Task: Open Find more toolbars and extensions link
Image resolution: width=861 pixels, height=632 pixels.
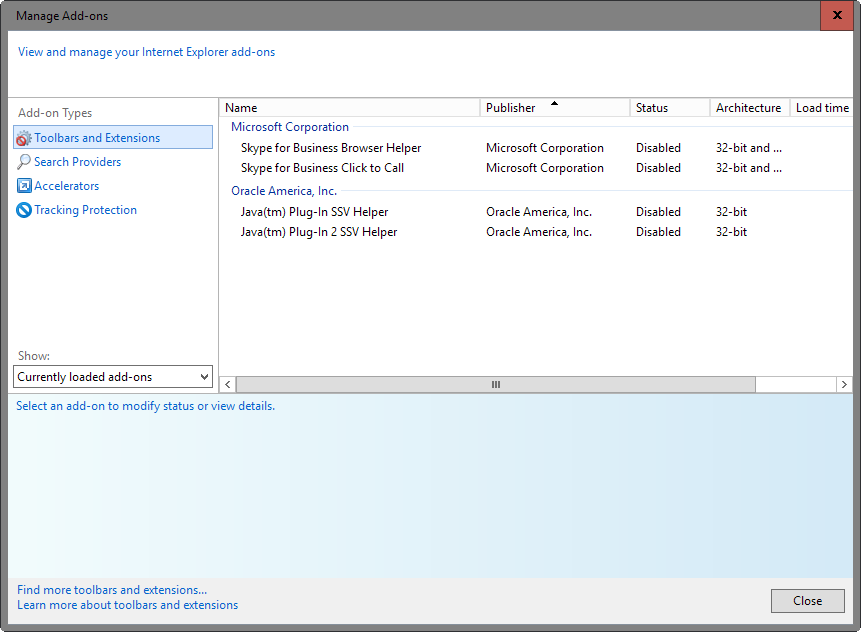Action: click(x=112, y=590)
